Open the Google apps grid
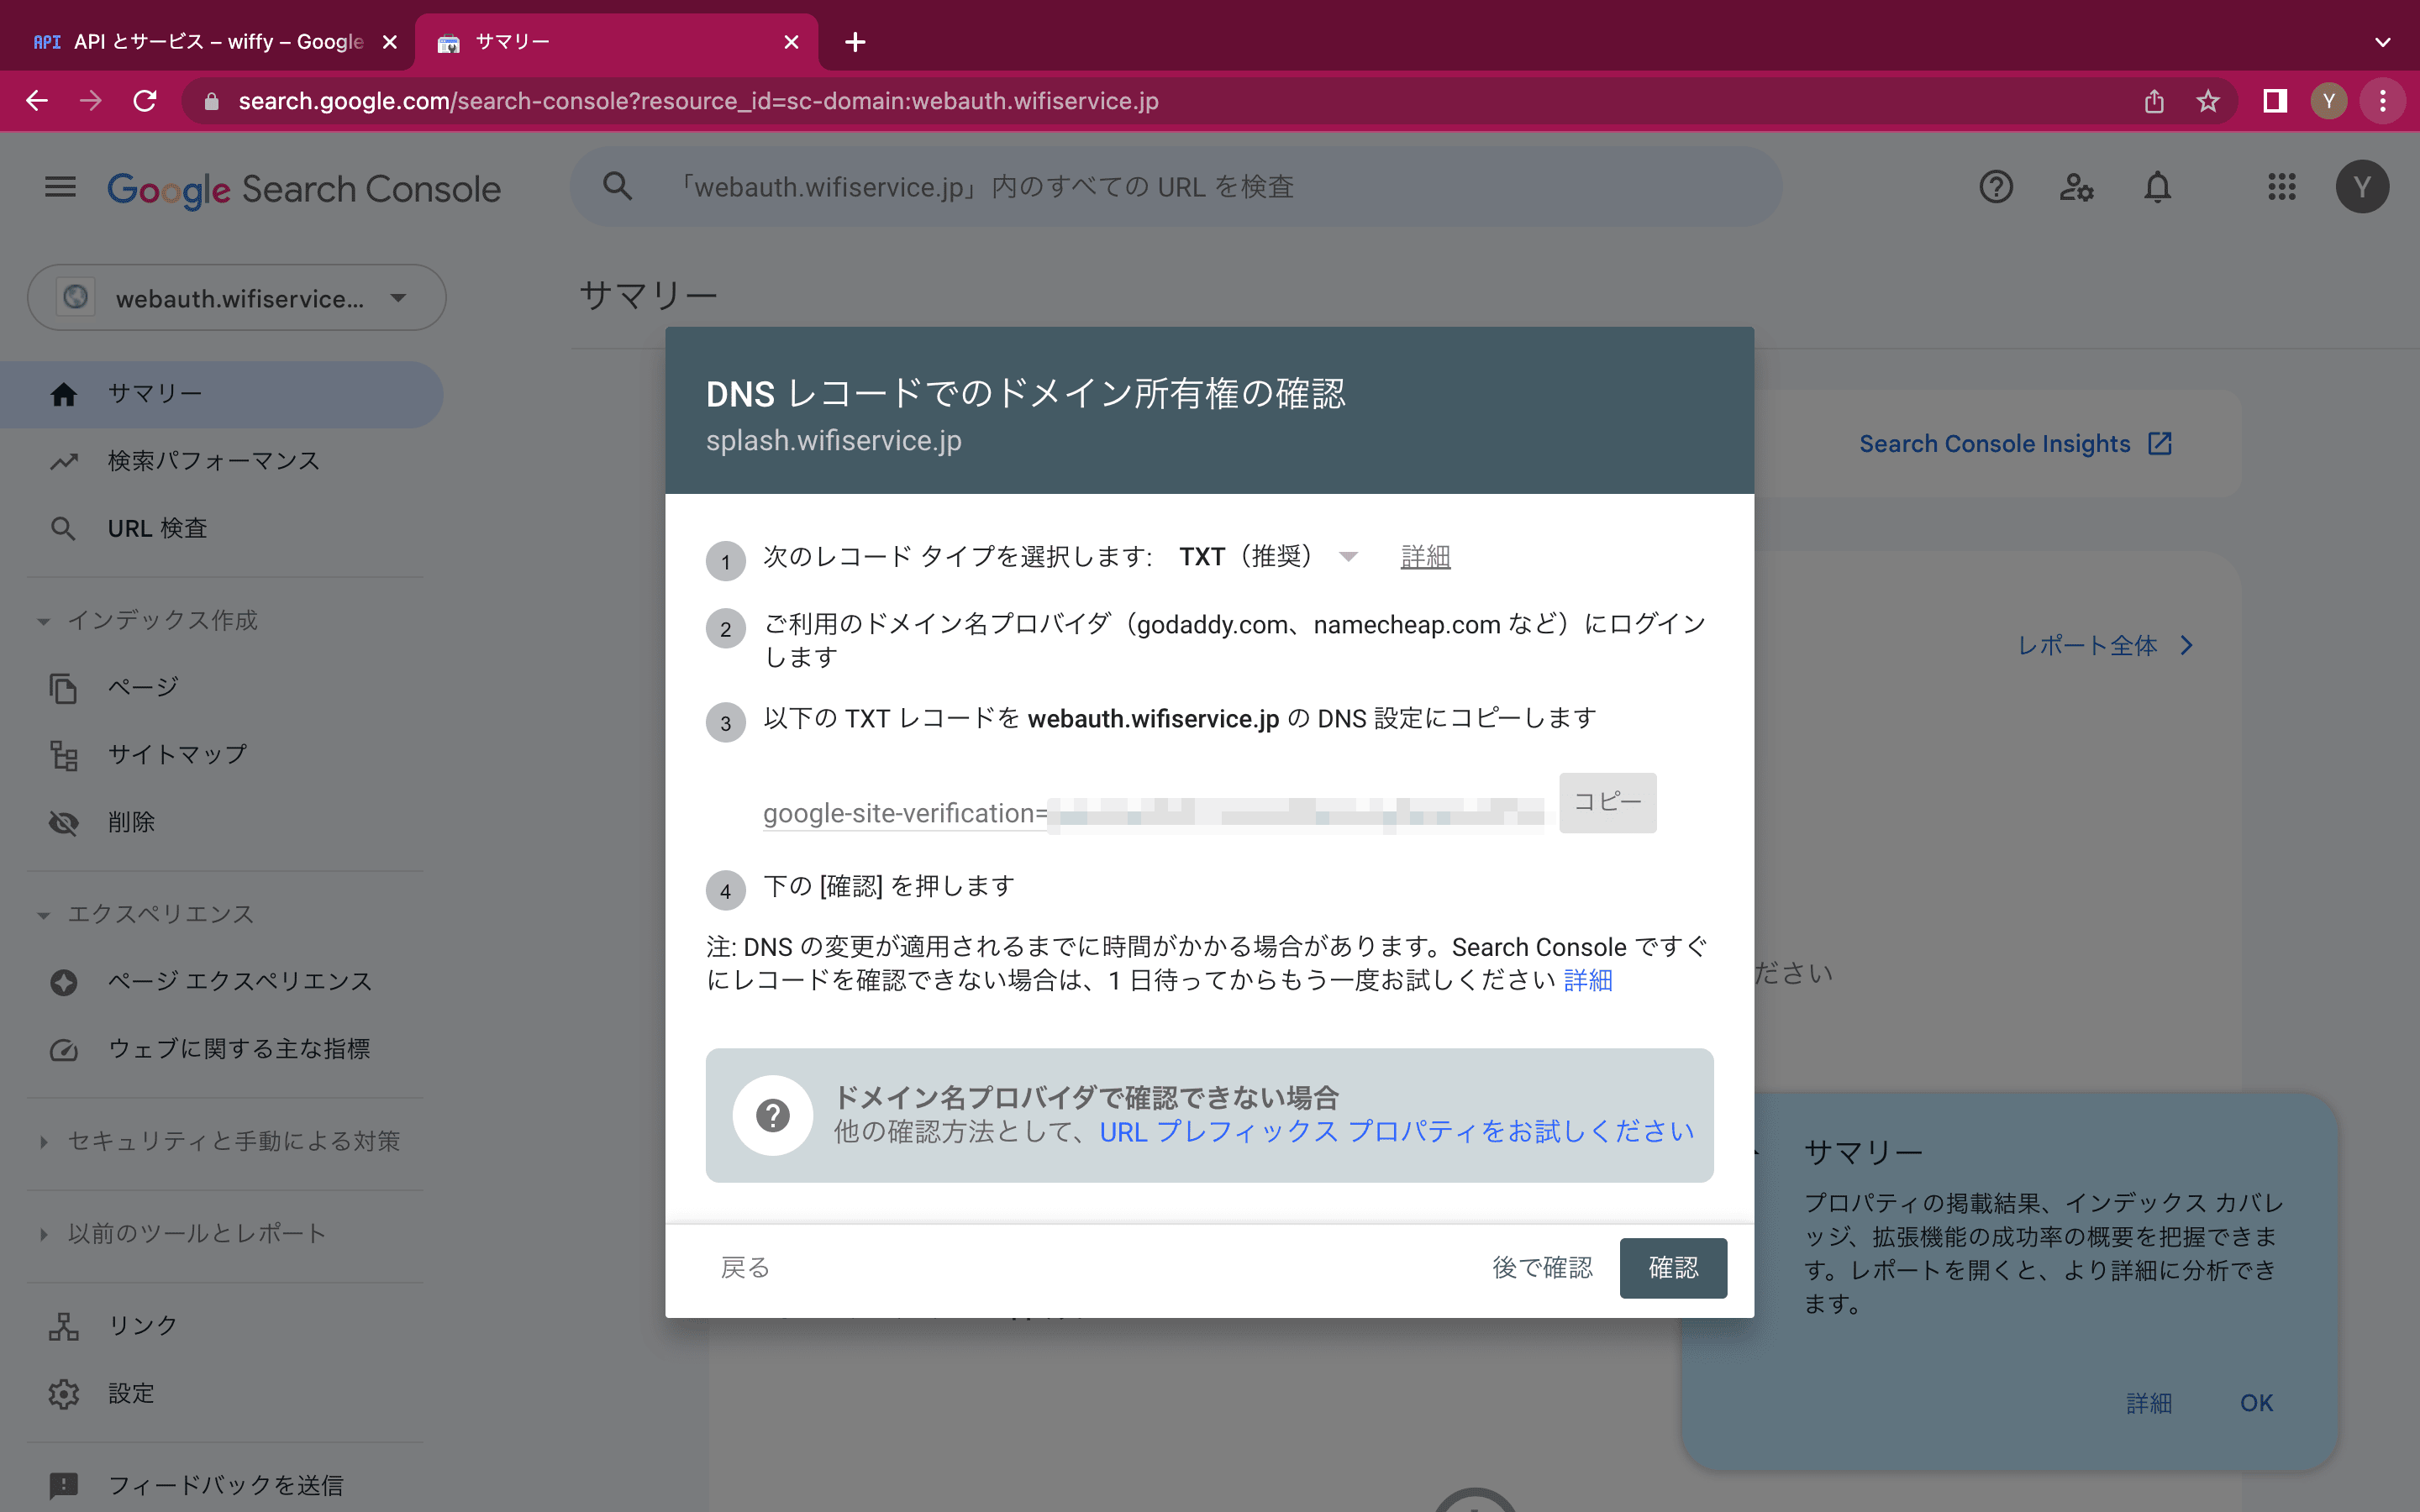 coord(2282,187)
